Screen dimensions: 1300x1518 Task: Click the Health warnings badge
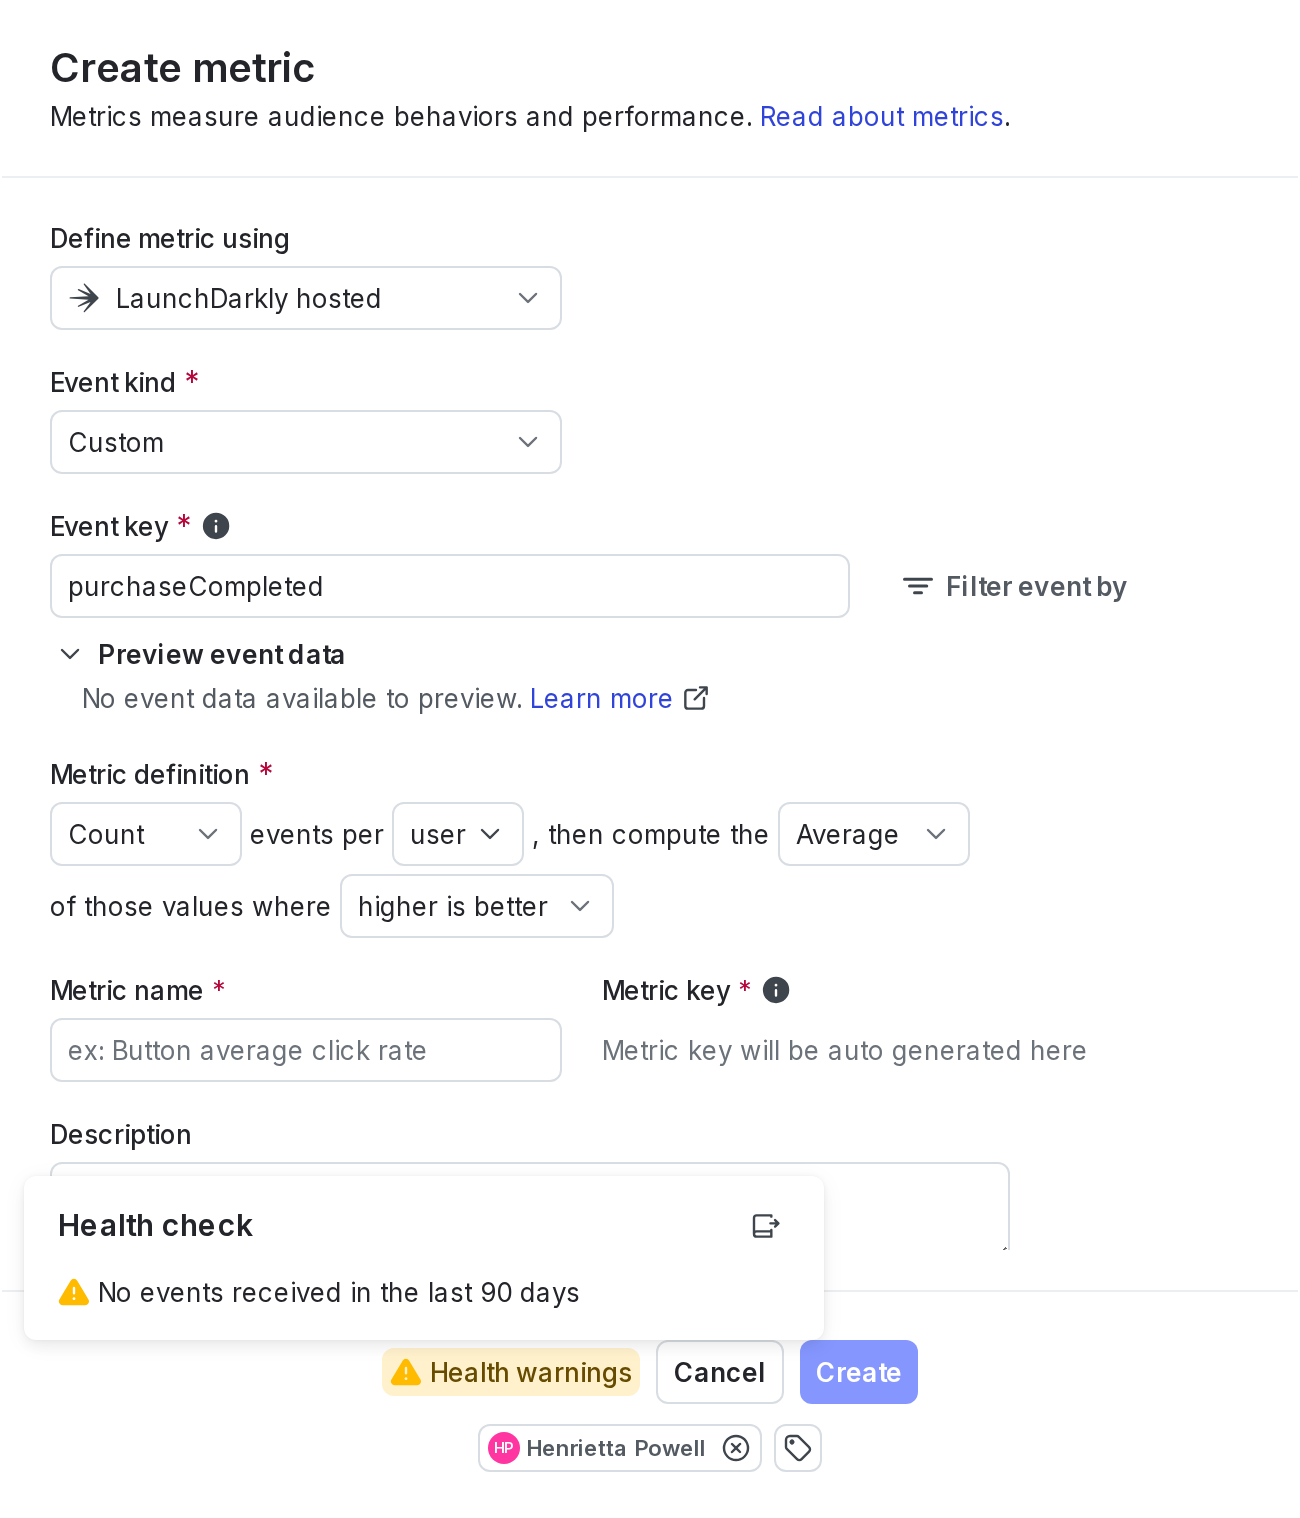[511, 1372]
